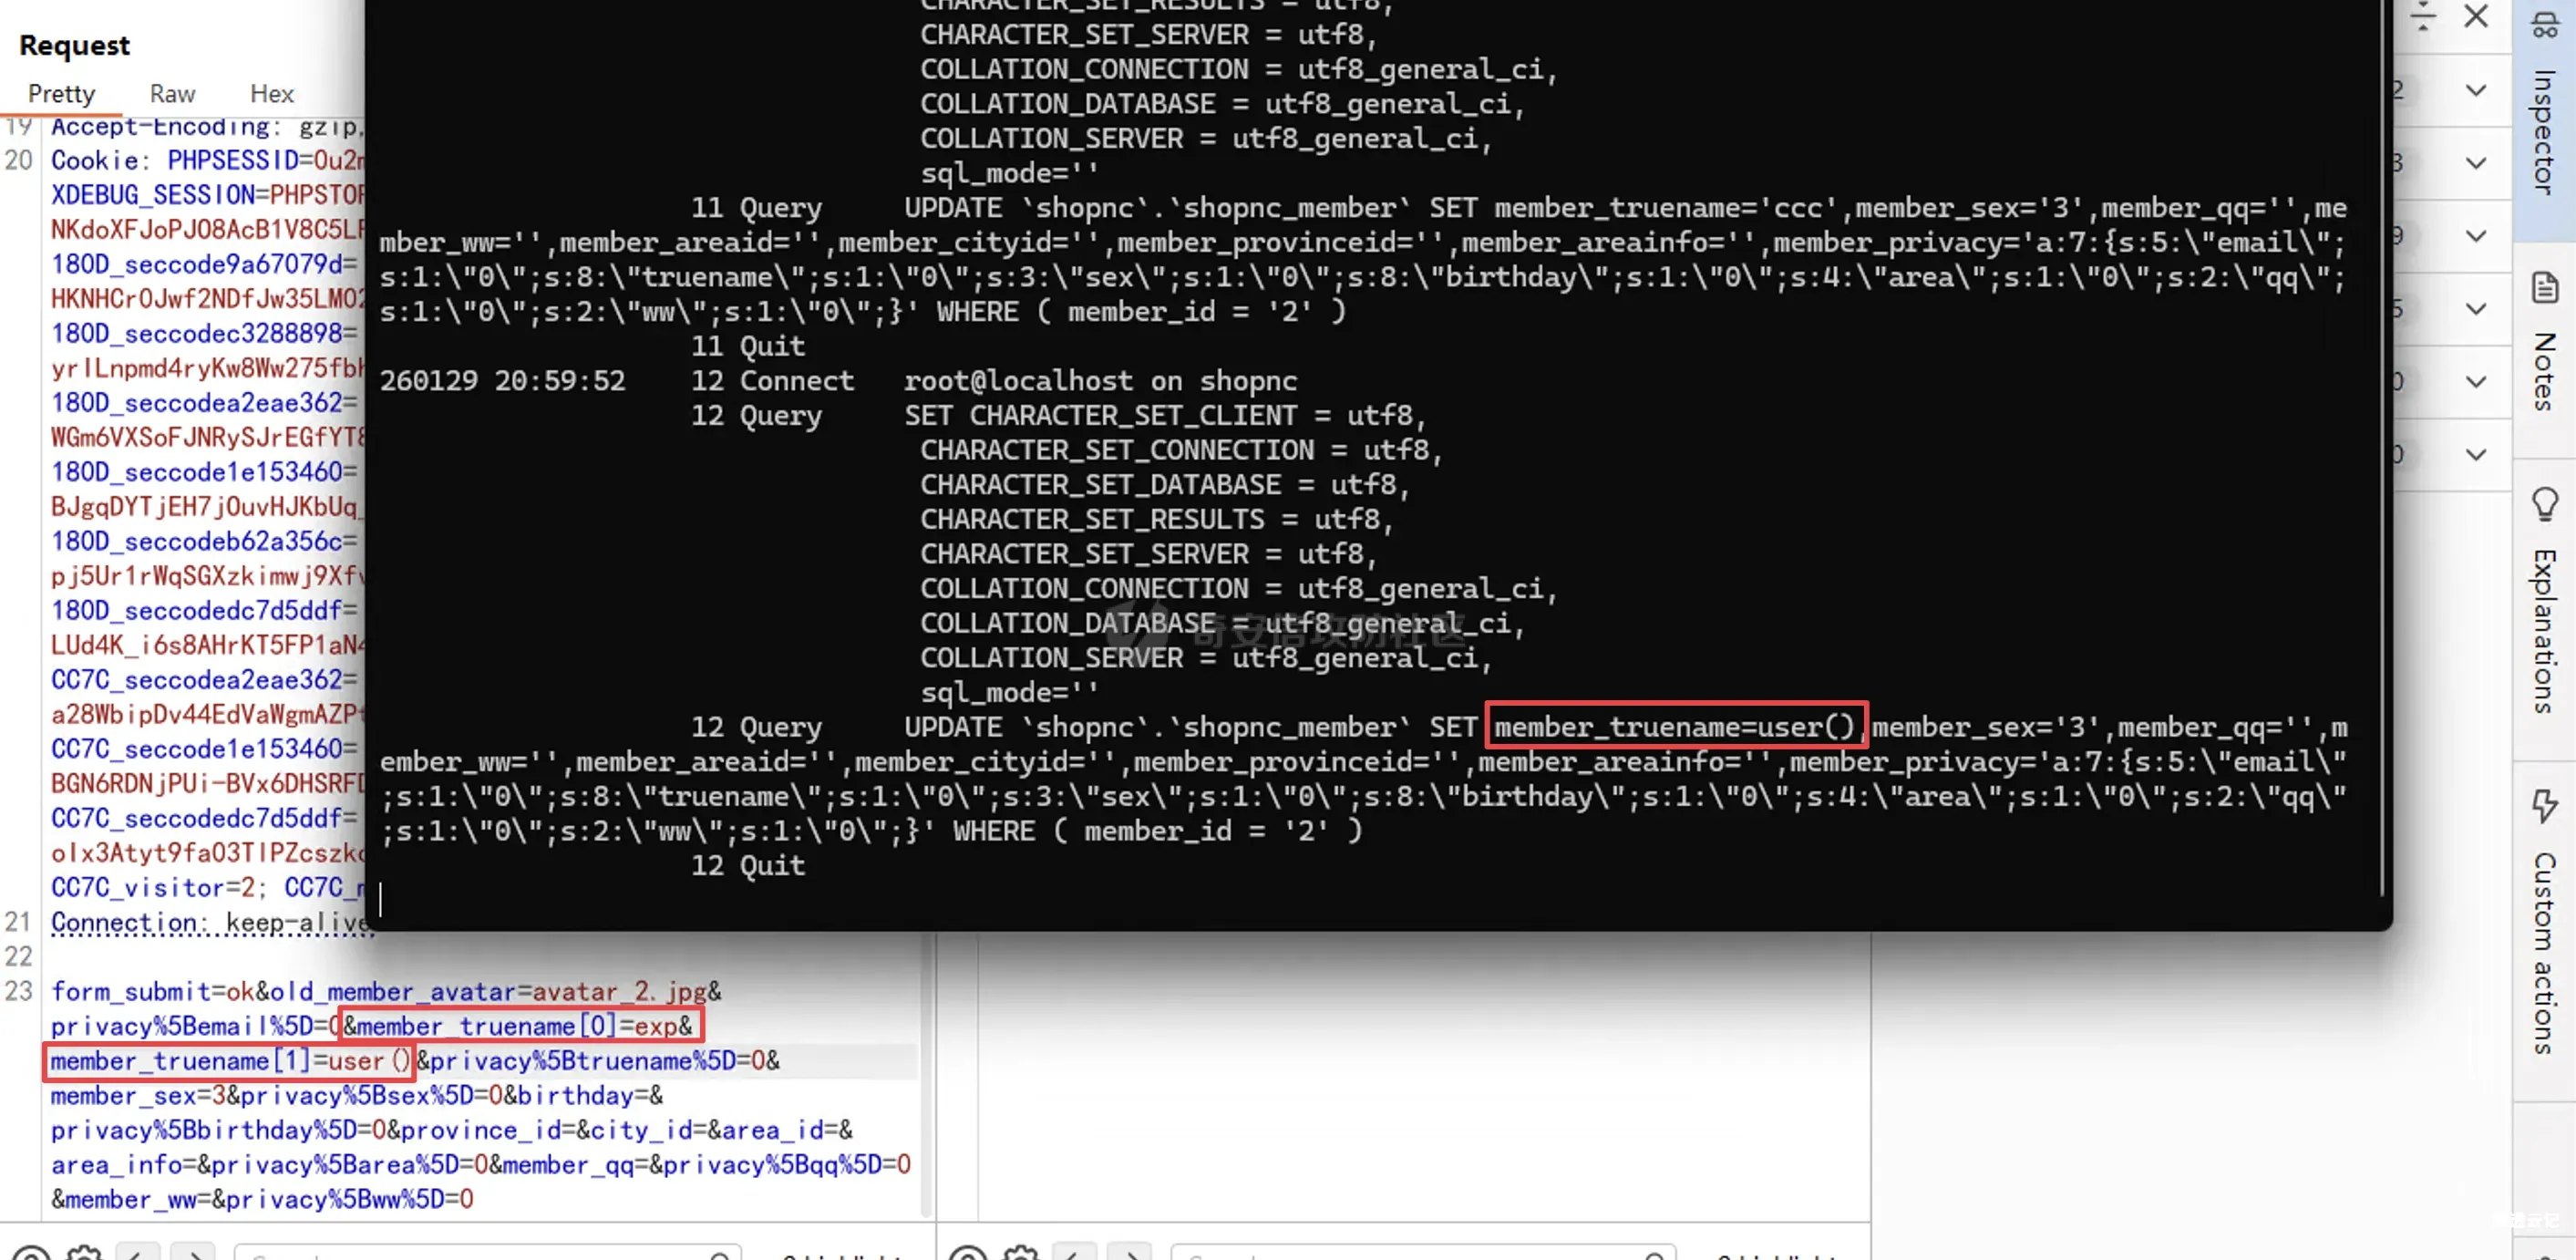Switch to the Raw request tab
The image size is (2576, 1260).
pyautogui.click(x=172, y=94)
